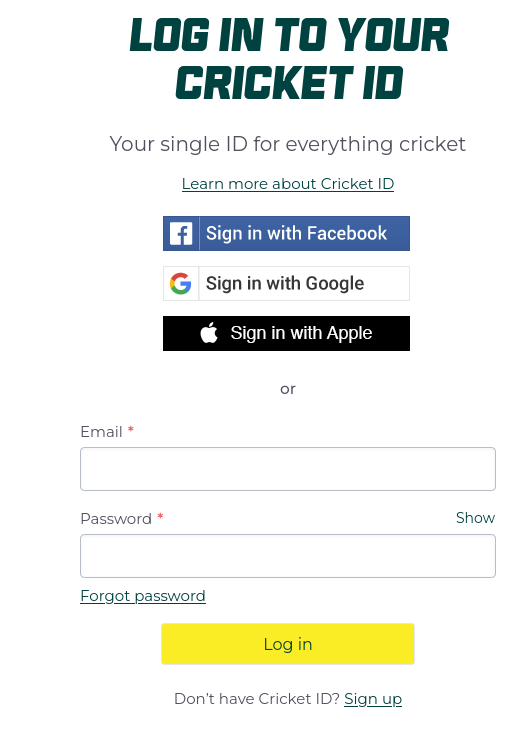Image resolution: width=529 pixels, height=749 pixels.
Task: Submit with the yellow Log in button
Action: (x=288, y=644)
